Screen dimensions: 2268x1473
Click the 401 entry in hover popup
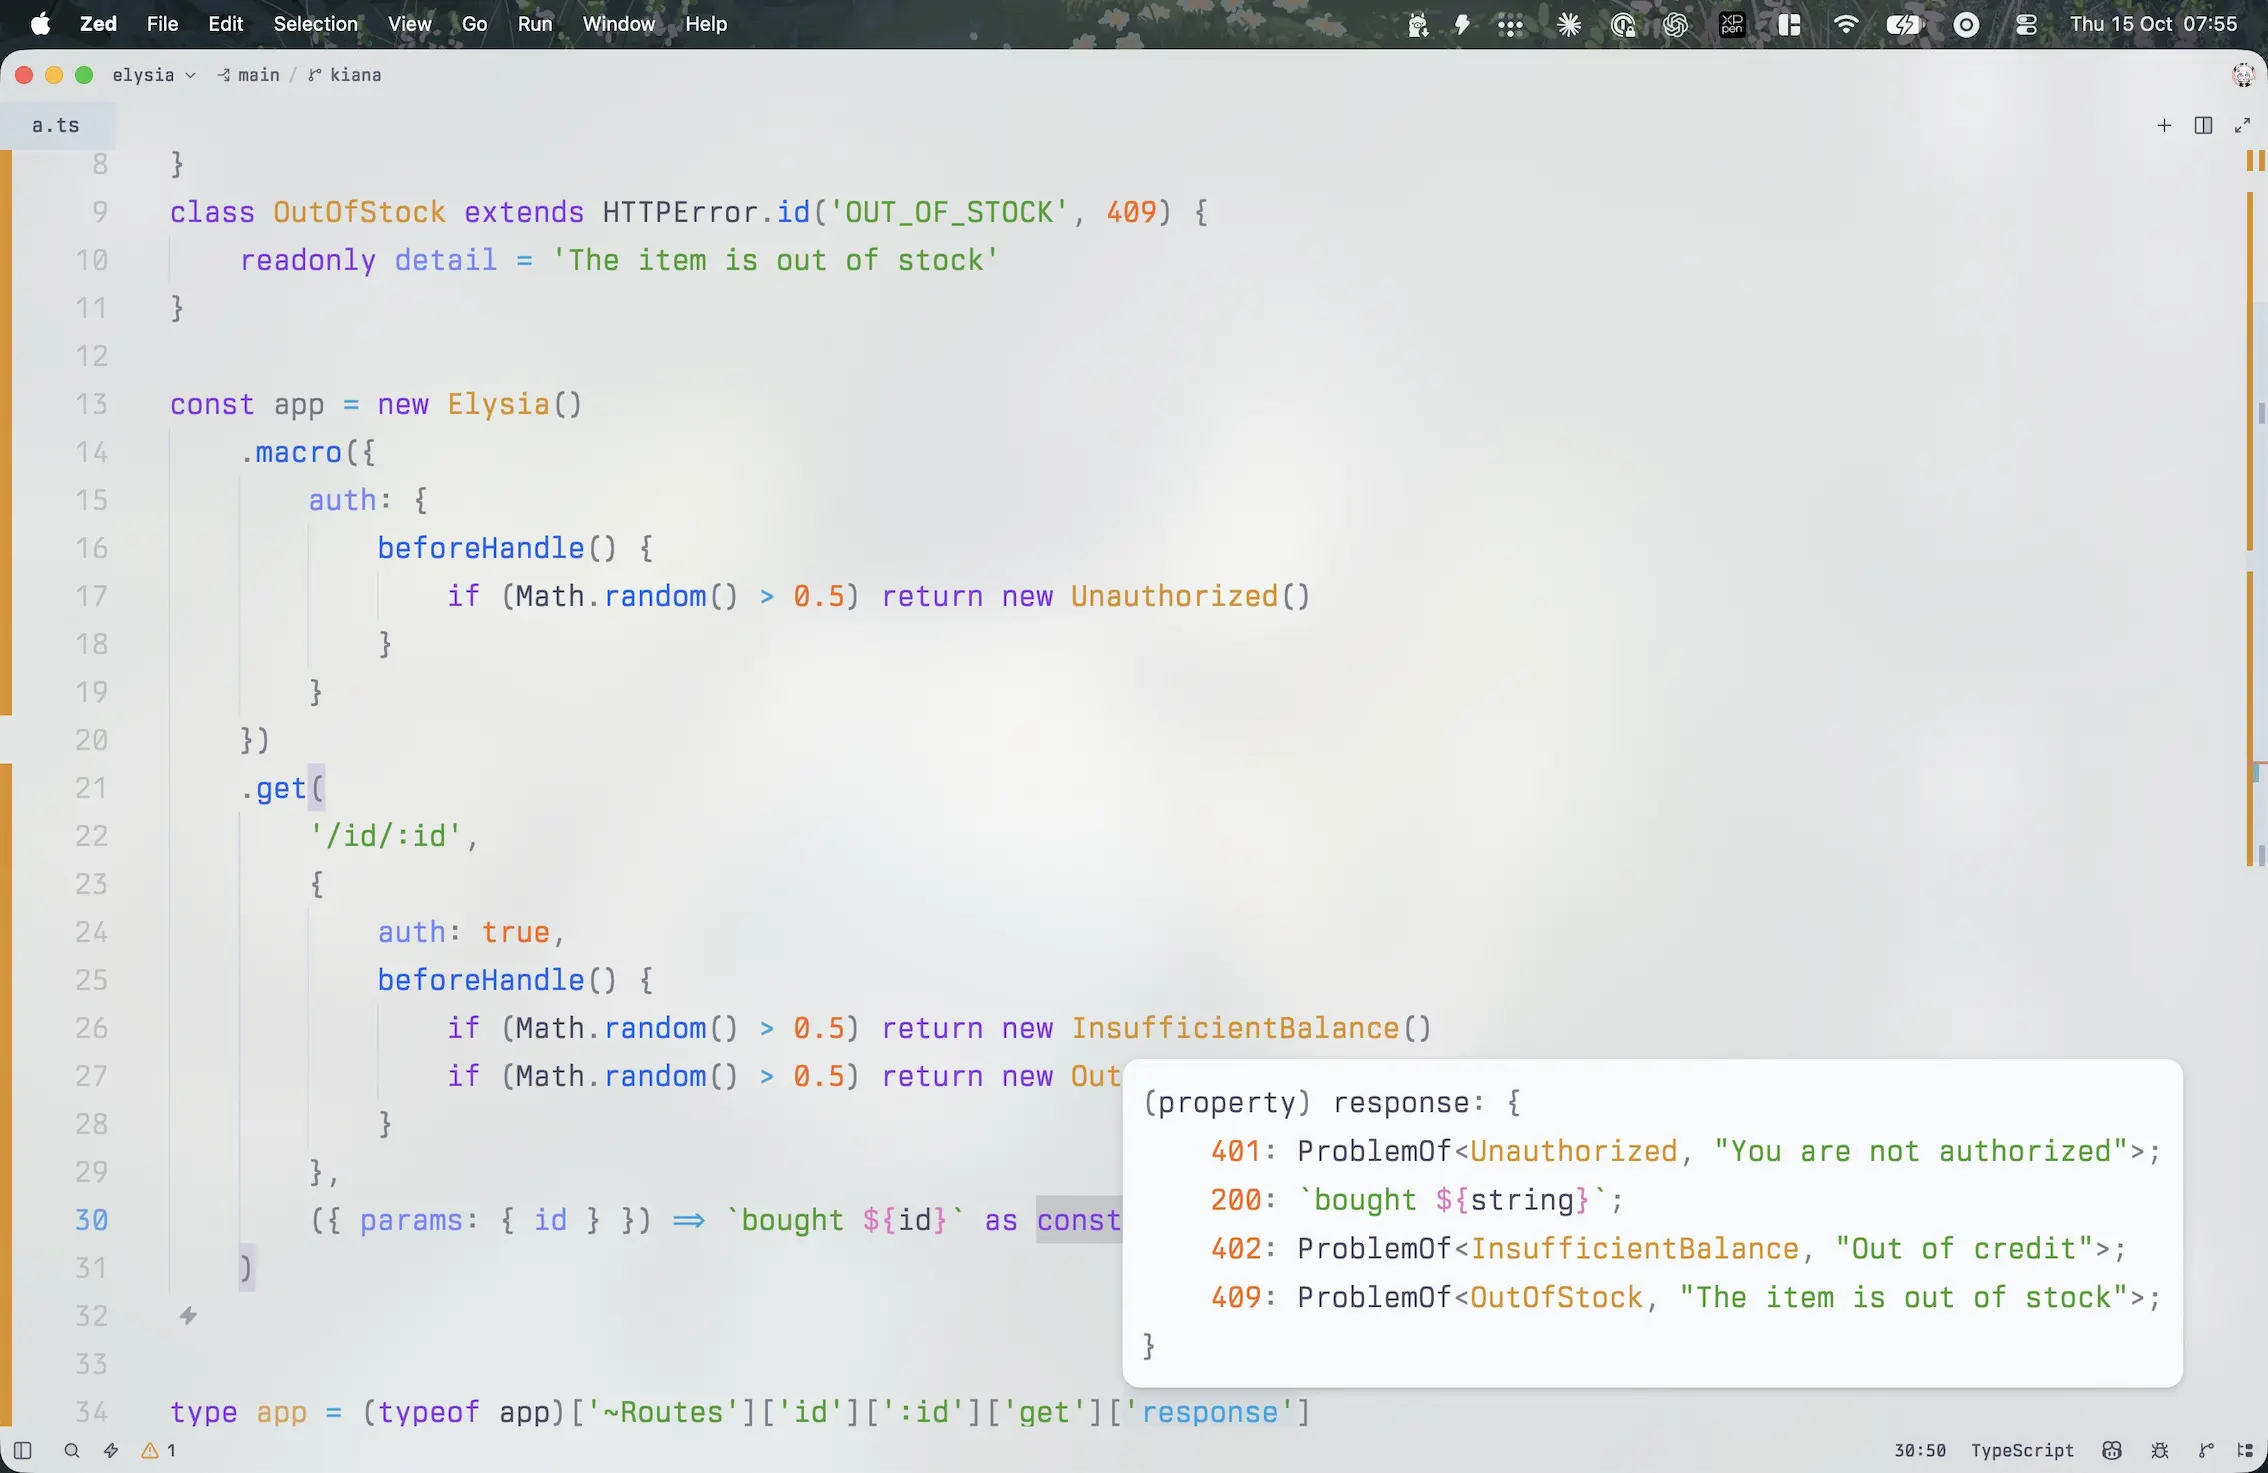[1686, 1151]
